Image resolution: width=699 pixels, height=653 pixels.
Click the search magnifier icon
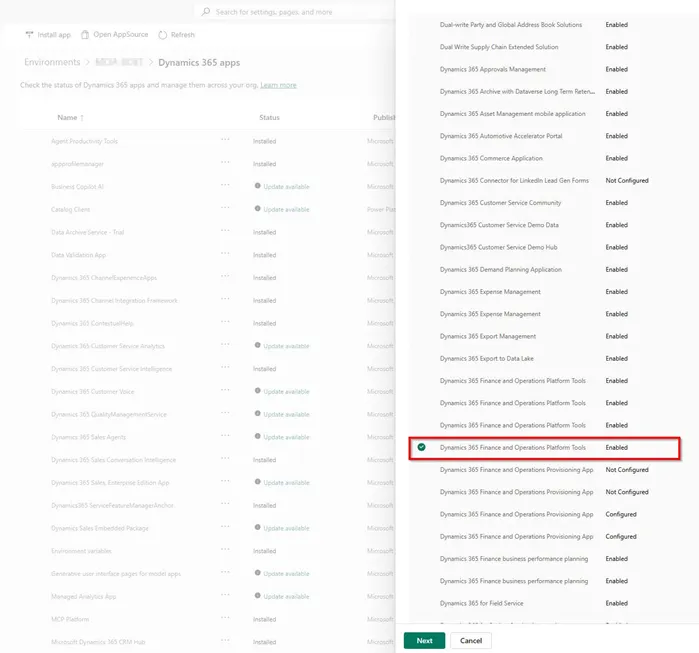pyautogui.click(x=206, y=12)
